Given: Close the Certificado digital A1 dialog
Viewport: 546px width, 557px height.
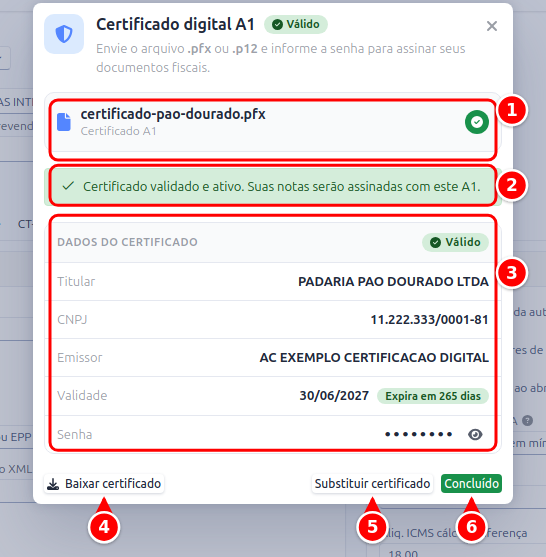Looking at the screenshot, I should pos(492,26).
